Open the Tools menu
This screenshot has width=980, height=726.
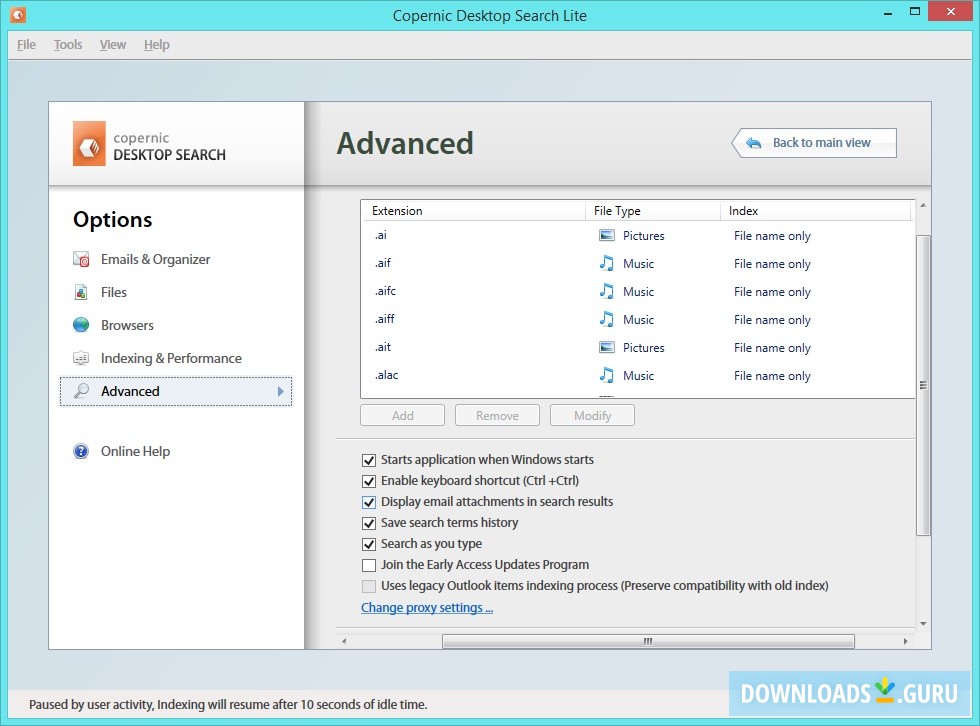[68, 44]
